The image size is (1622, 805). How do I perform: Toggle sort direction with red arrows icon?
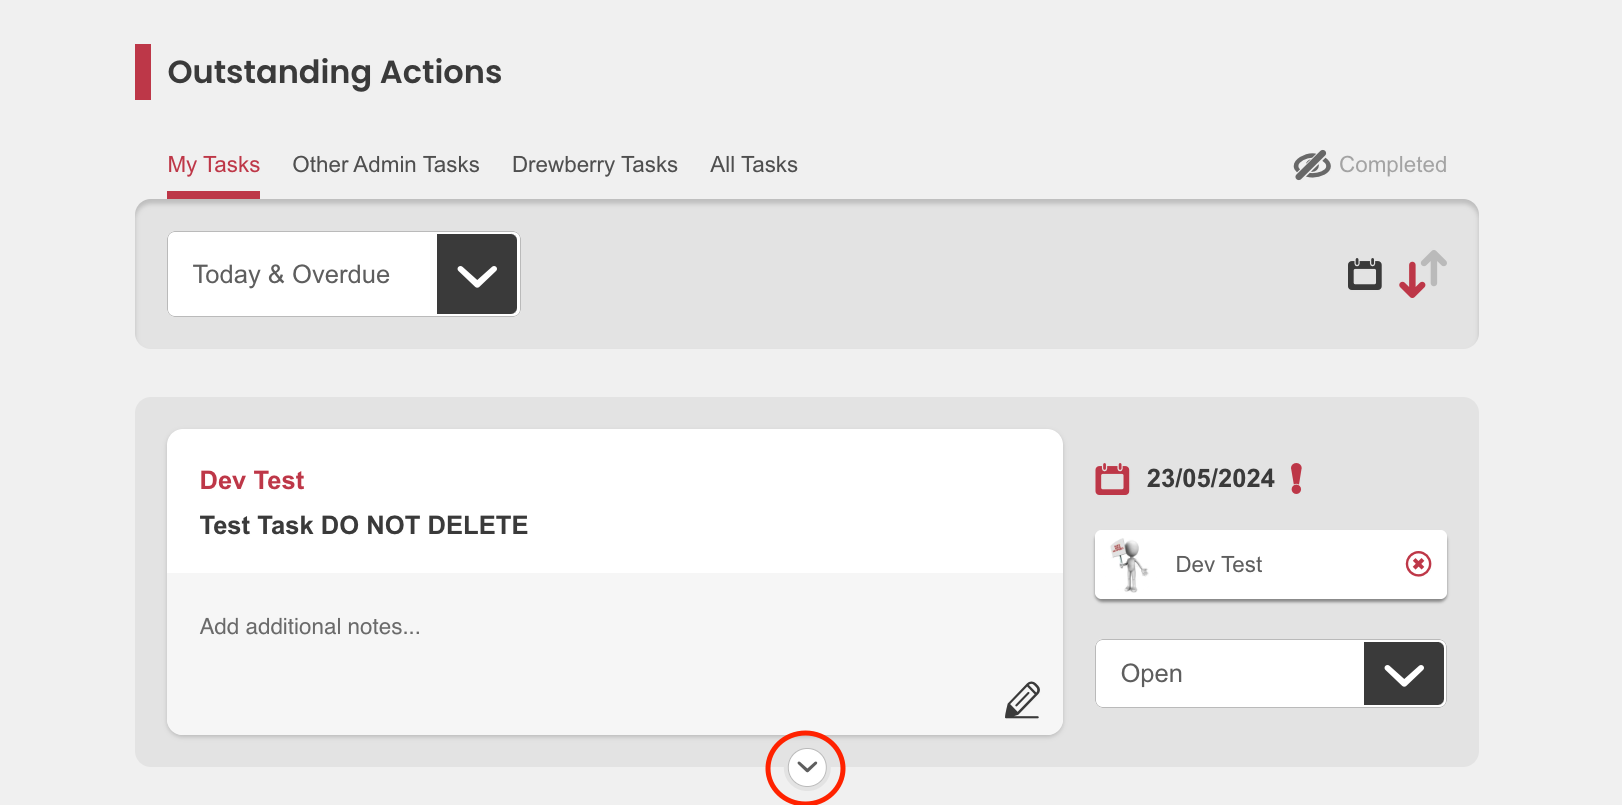(x=1422, y=274)
